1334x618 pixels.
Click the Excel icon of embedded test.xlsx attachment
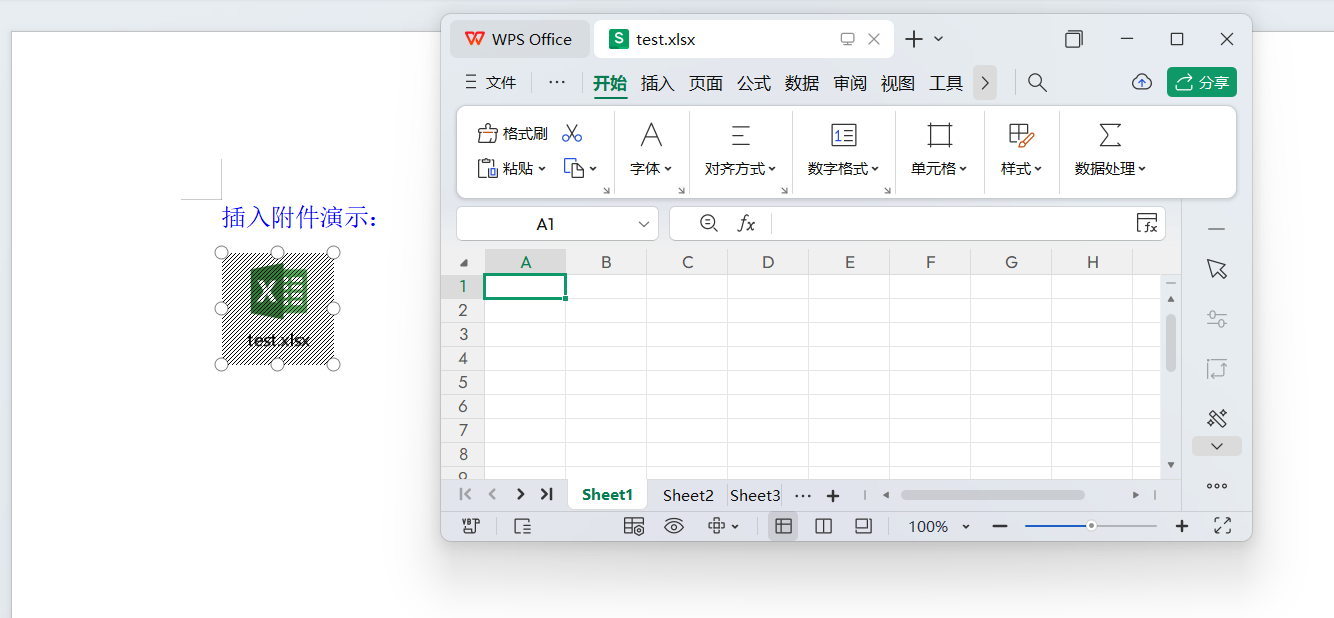pyautogui.click(x=278, y=291)
